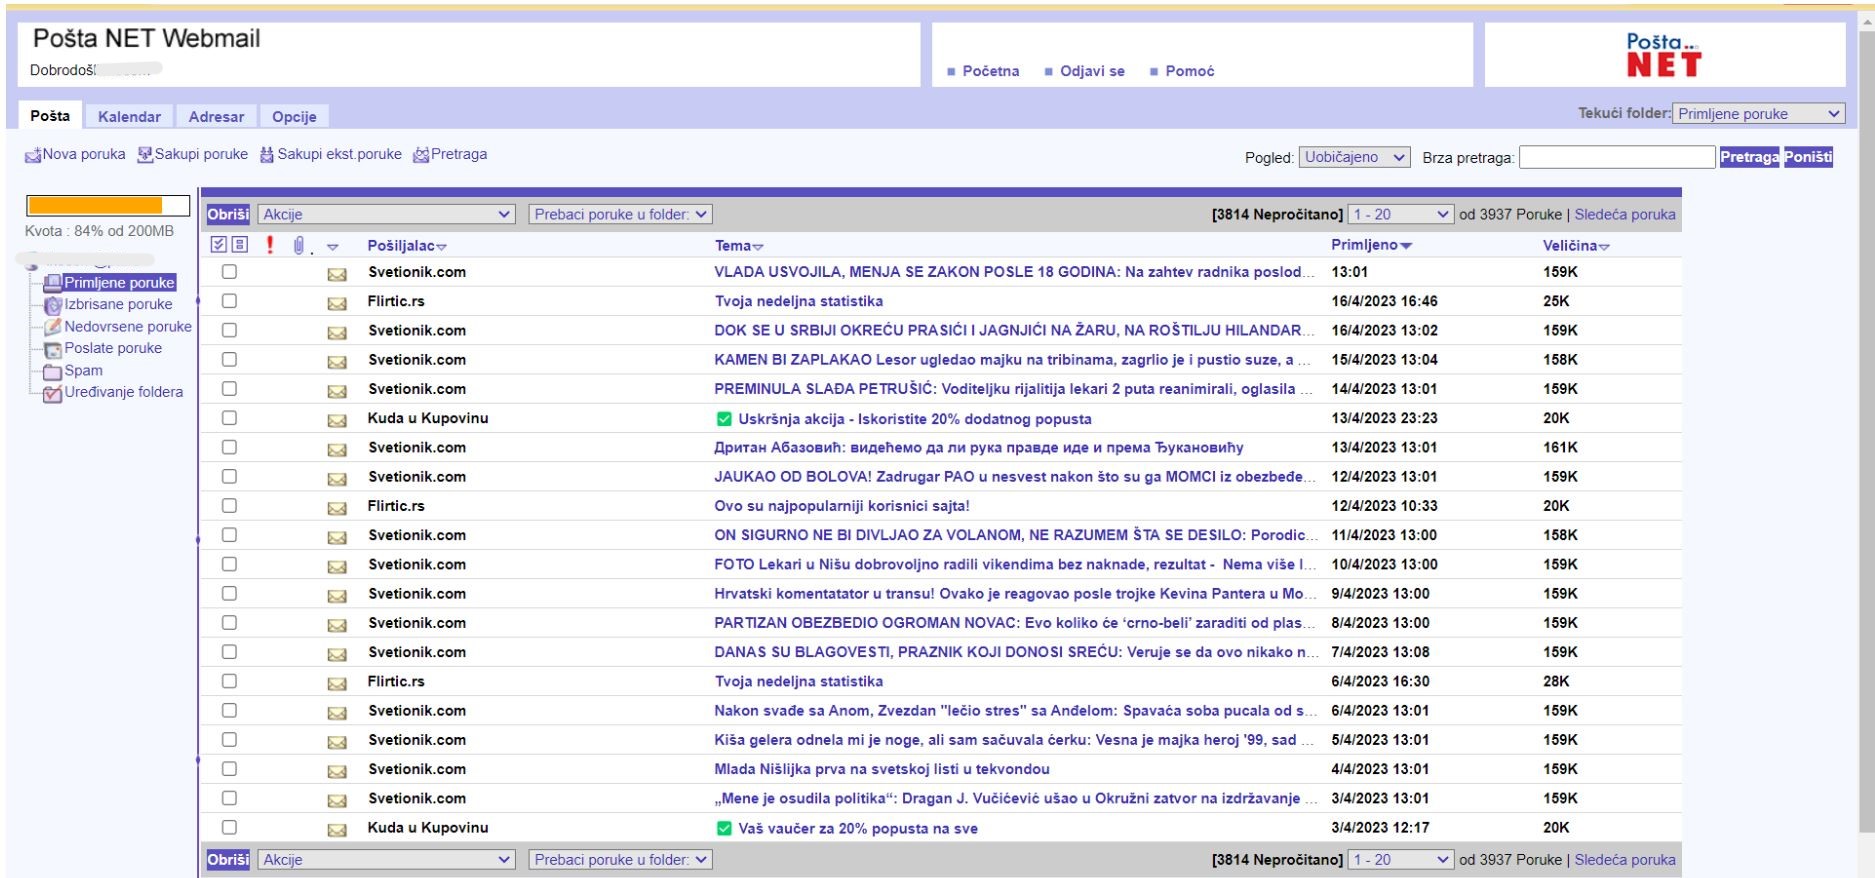Click the Nedovrsene poruke drafts icon
The image size is (1875, 878).
pyautogui.click(x=53, y=327)
